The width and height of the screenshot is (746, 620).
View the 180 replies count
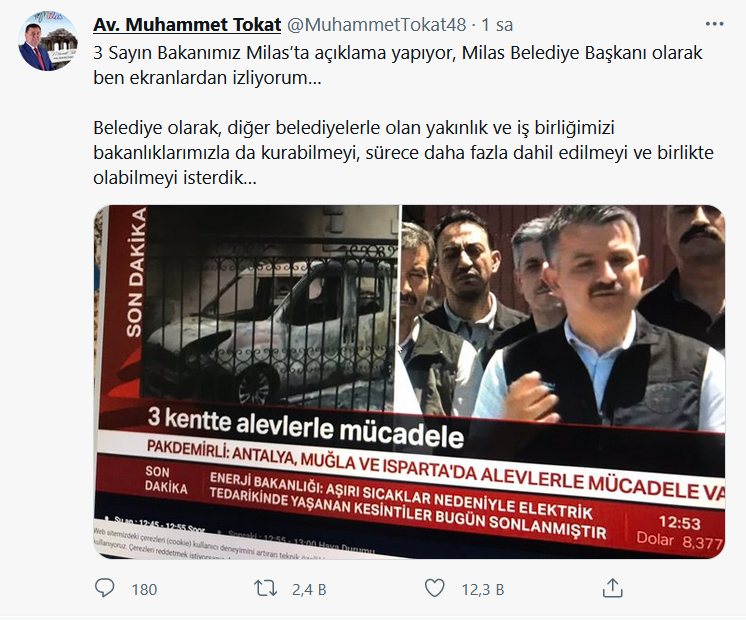click(x=144, y=590)
